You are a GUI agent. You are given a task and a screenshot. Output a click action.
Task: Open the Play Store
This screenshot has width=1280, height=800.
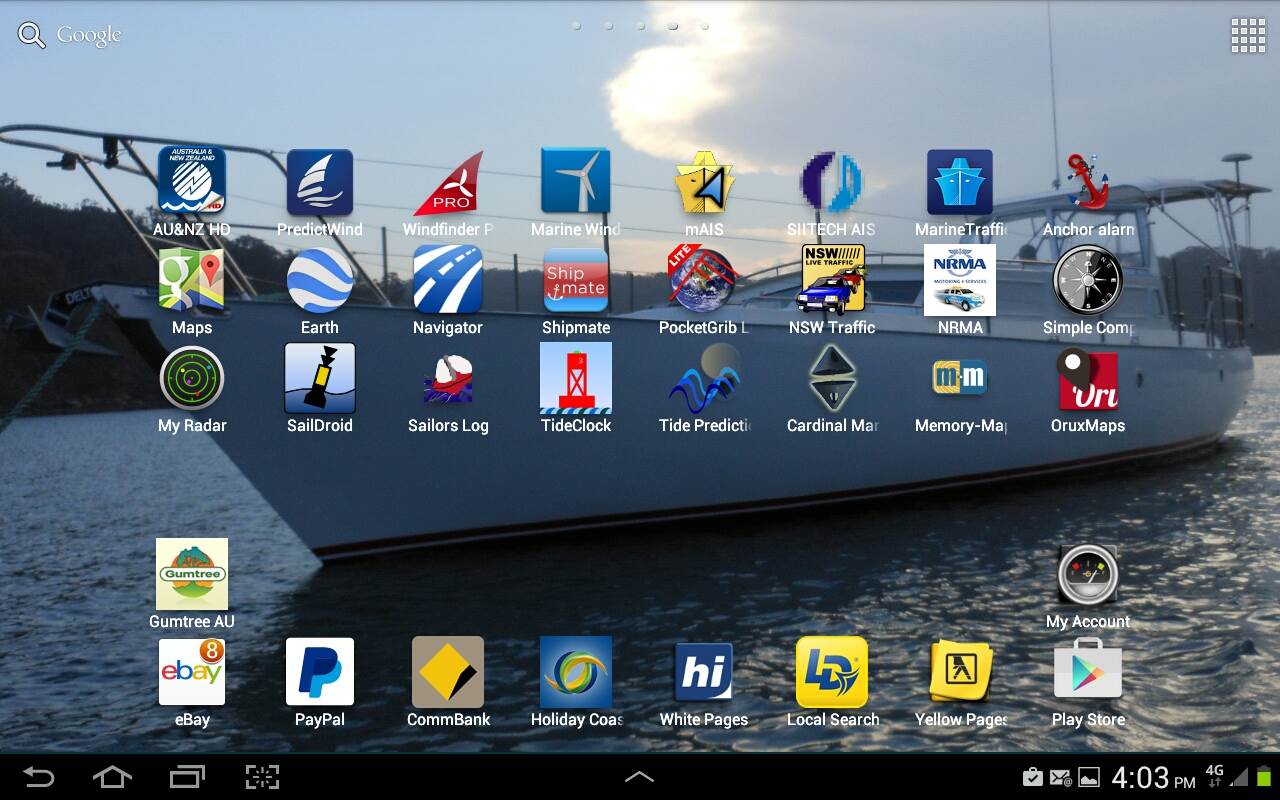(1087, 673)
